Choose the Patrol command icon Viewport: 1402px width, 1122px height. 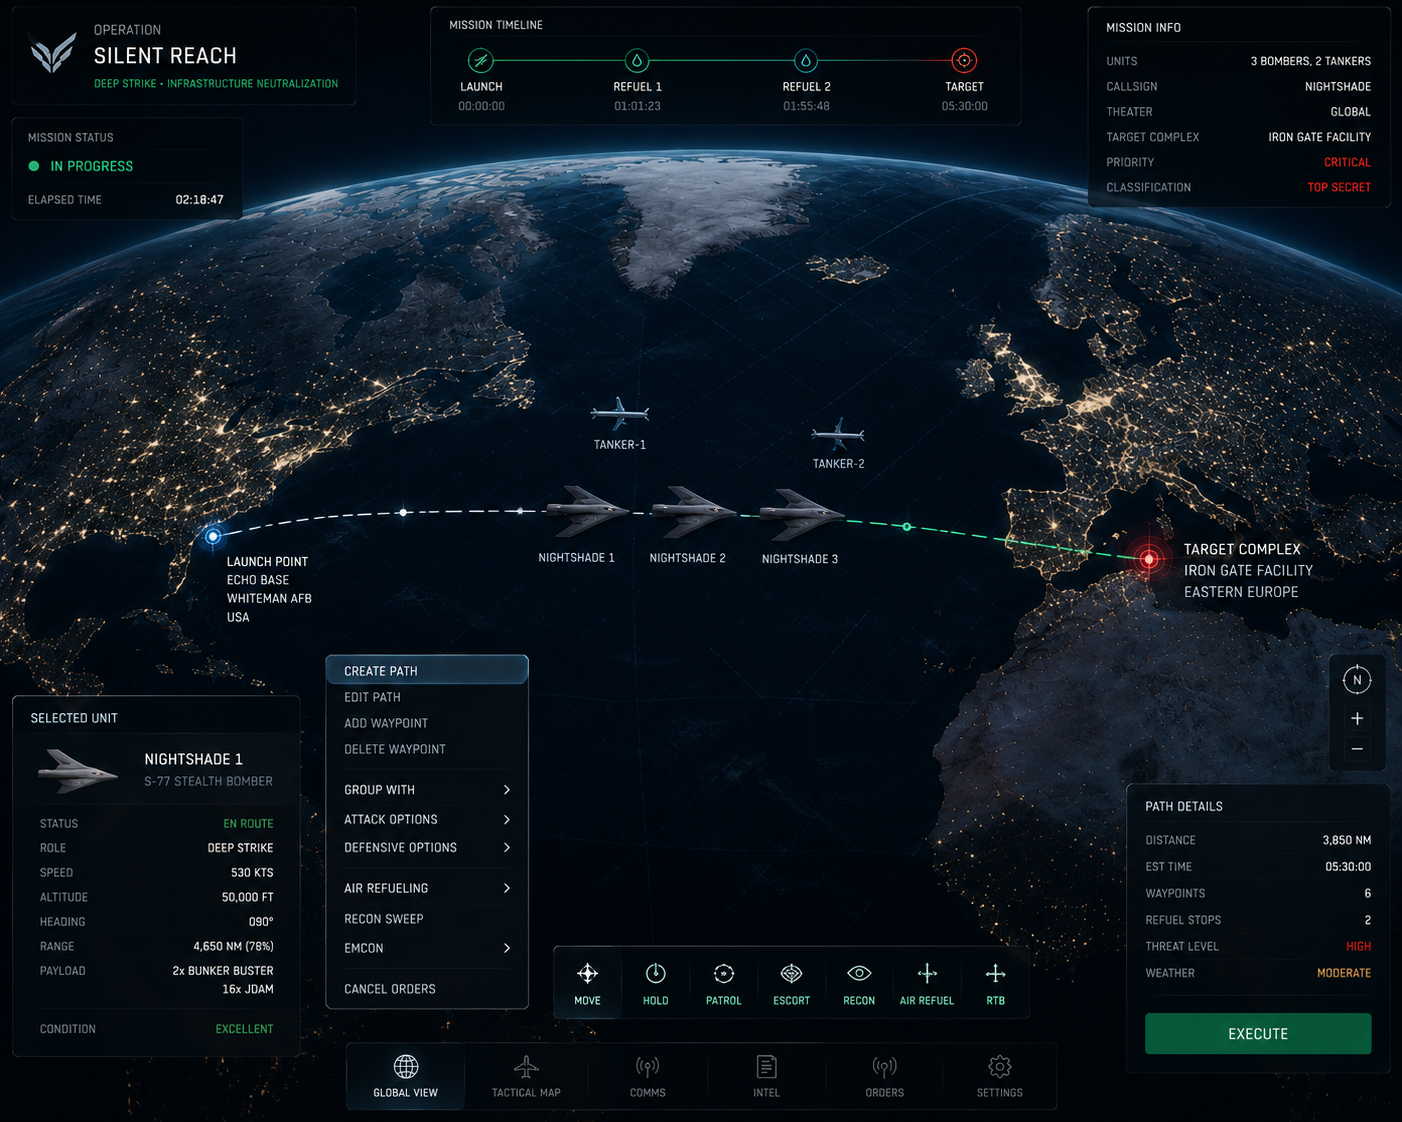[x=724, y=973]
